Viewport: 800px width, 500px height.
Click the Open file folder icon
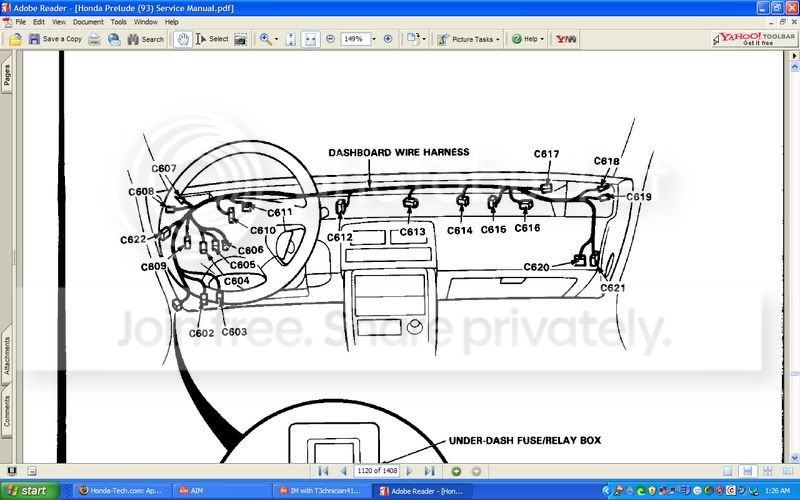(x=16, y=39)
